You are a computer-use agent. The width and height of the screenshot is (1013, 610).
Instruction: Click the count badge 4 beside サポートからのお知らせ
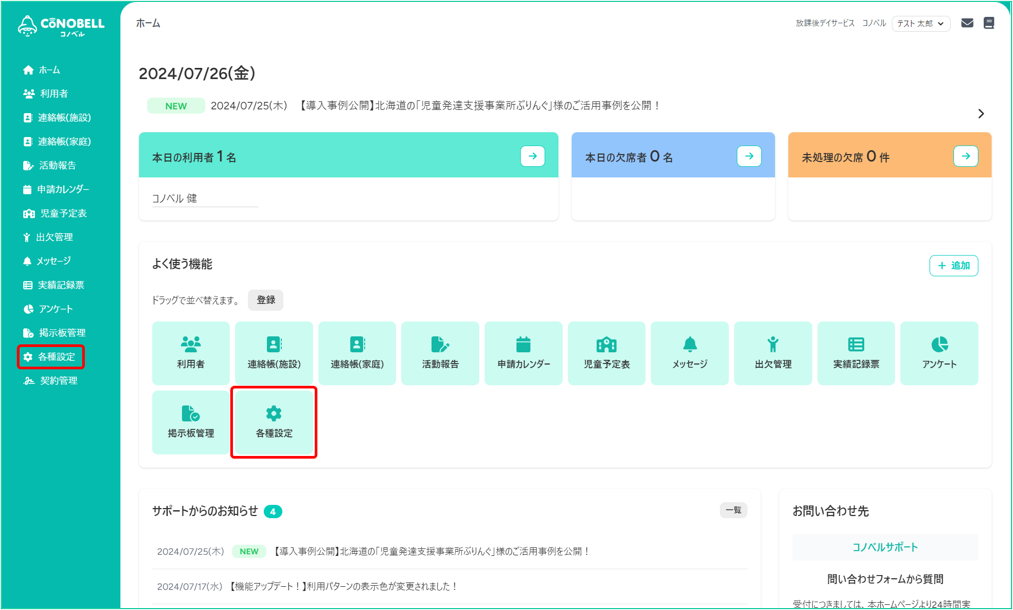click(273, 512)
